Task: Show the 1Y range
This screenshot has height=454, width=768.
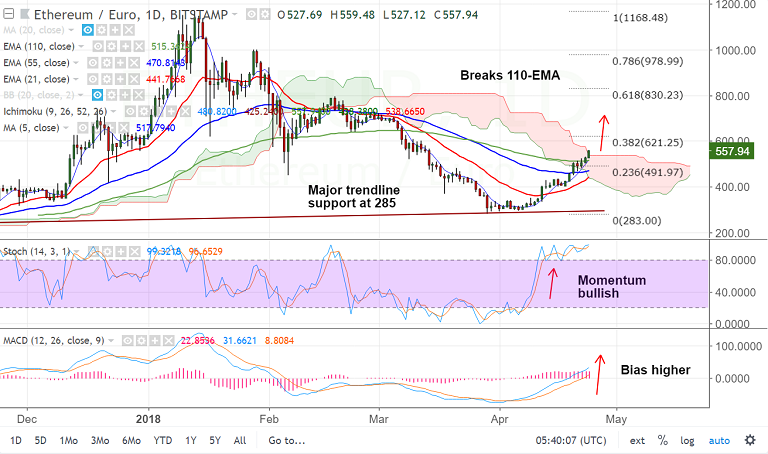Action: pos(191,440)
